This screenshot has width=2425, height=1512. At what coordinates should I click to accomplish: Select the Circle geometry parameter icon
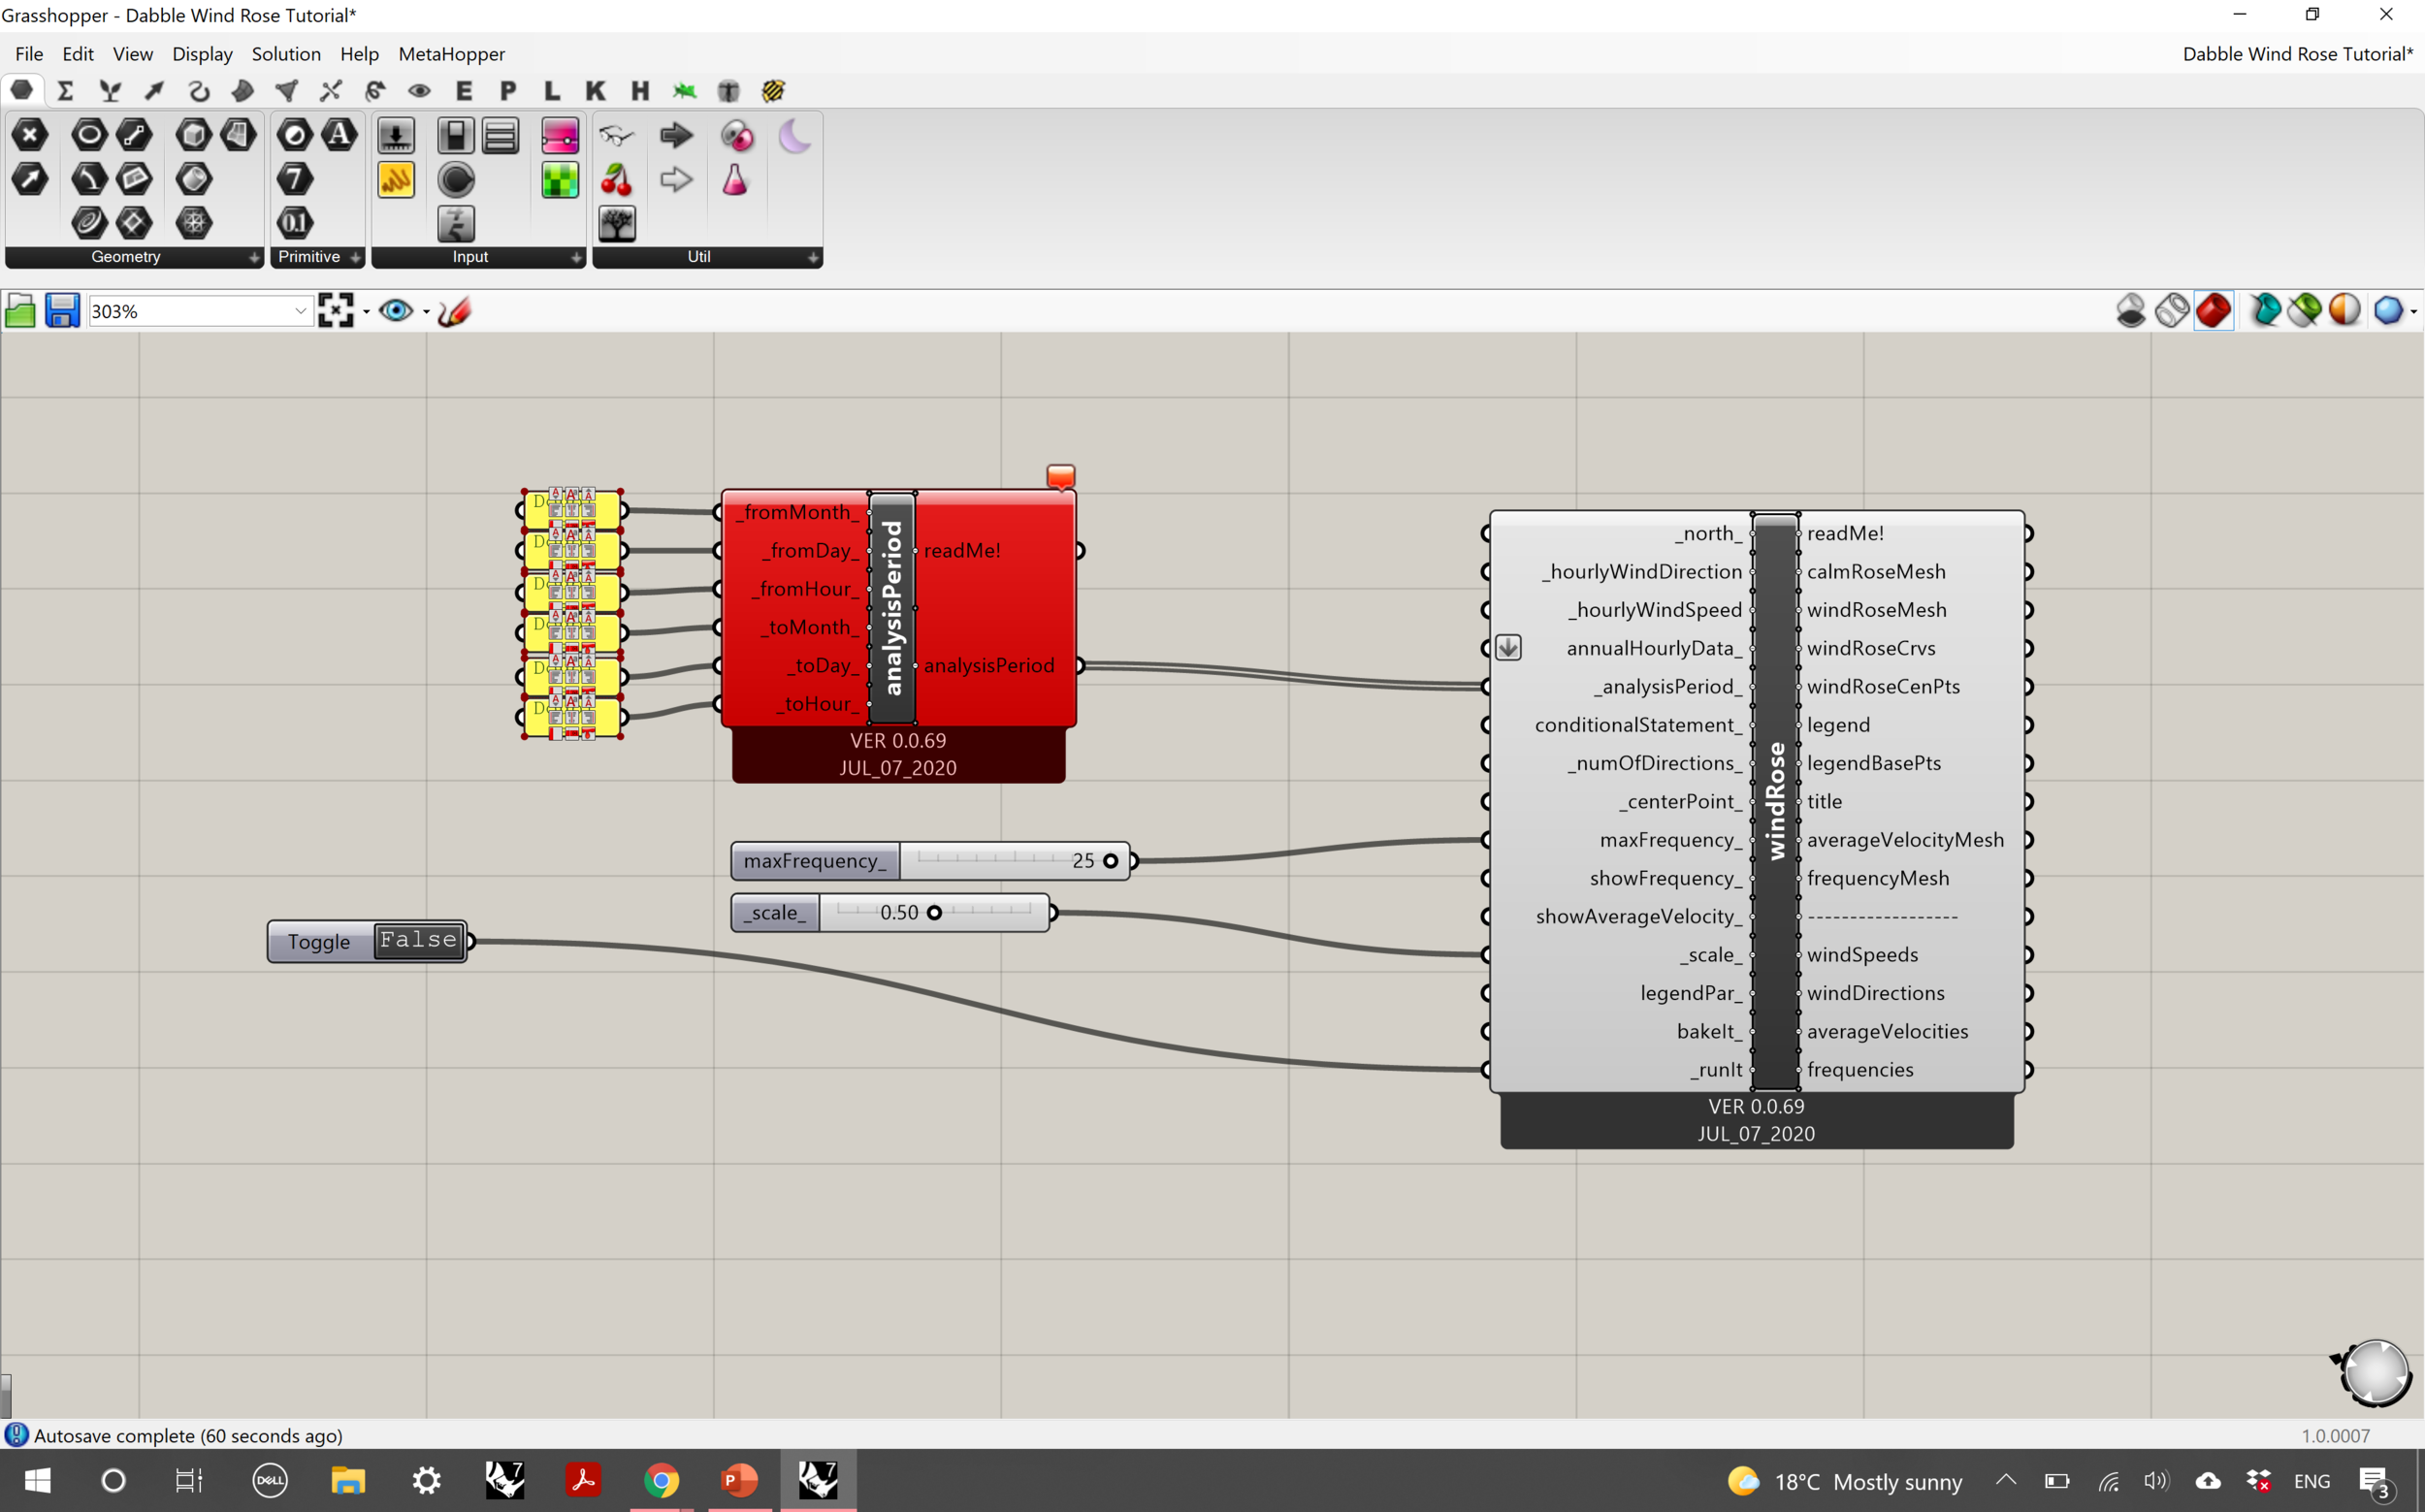[89, 135]
